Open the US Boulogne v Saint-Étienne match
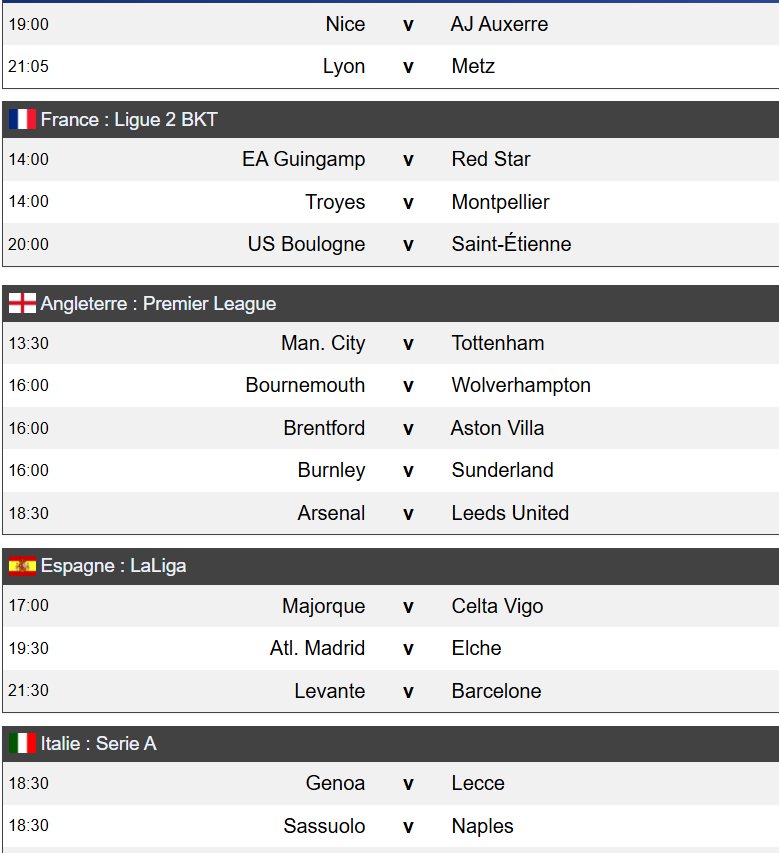779x853 pixels. pos(408,245)
